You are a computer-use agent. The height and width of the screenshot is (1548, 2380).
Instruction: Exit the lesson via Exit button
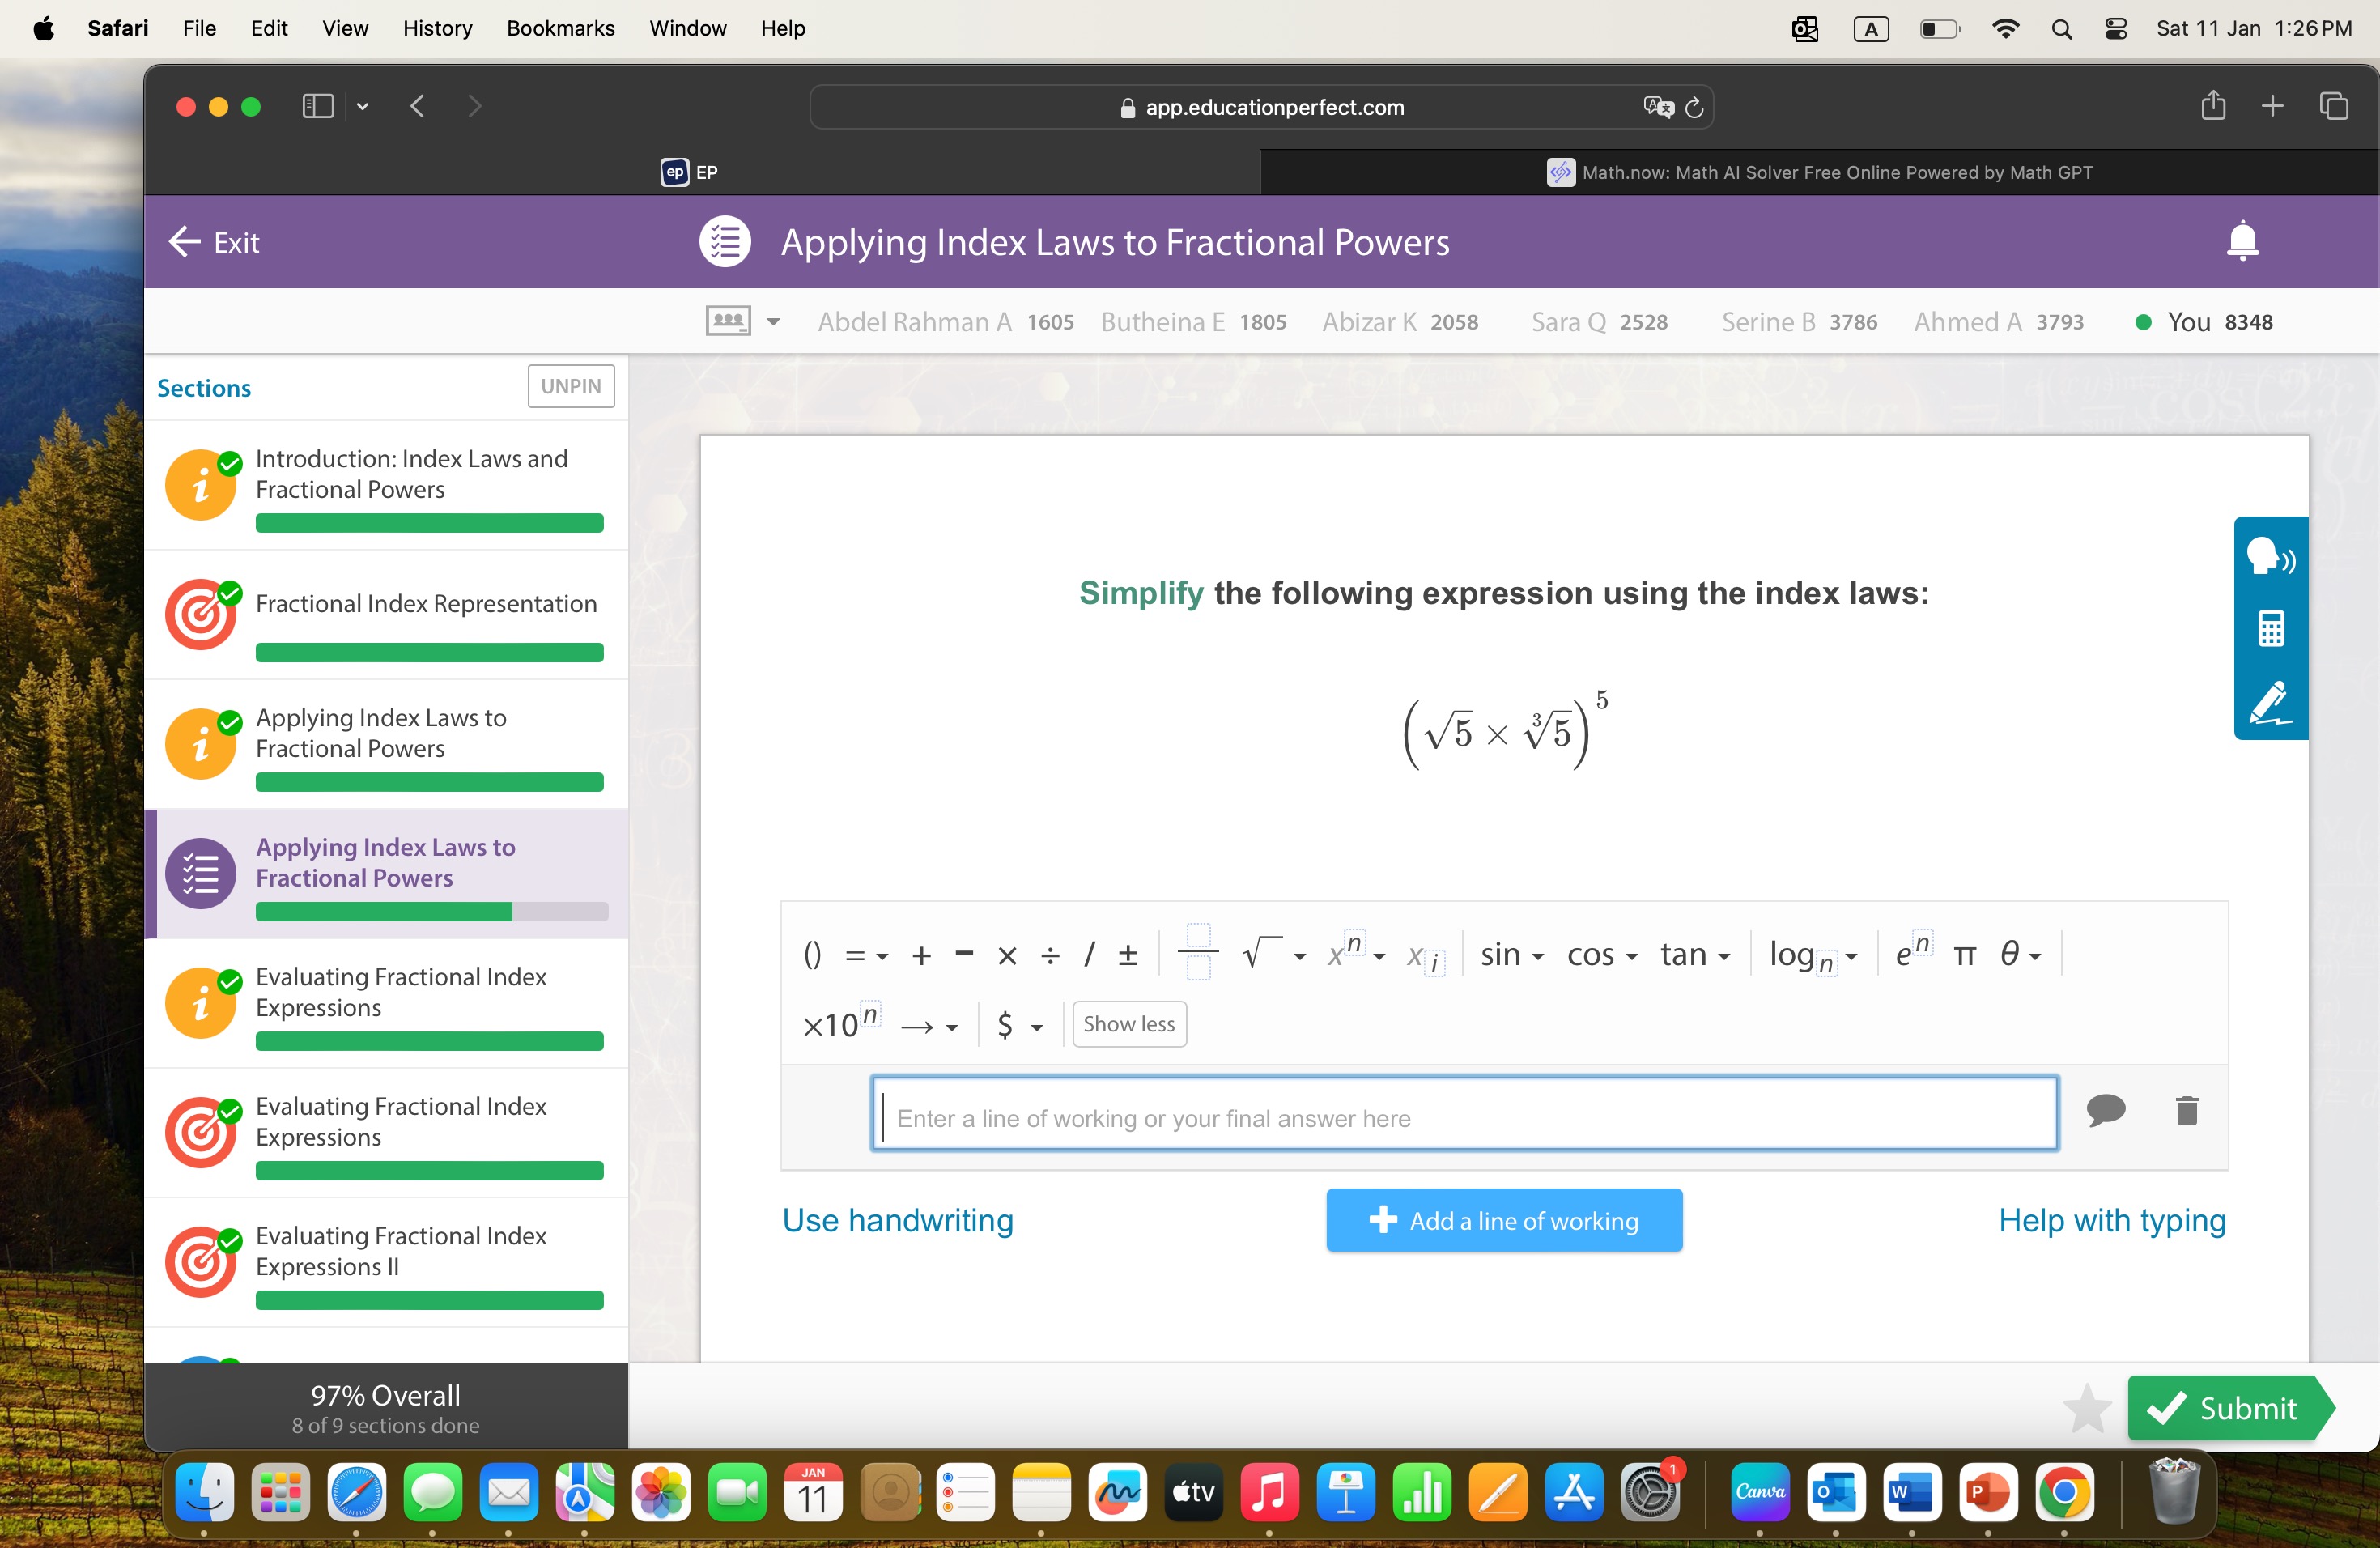tap(214, 241)
